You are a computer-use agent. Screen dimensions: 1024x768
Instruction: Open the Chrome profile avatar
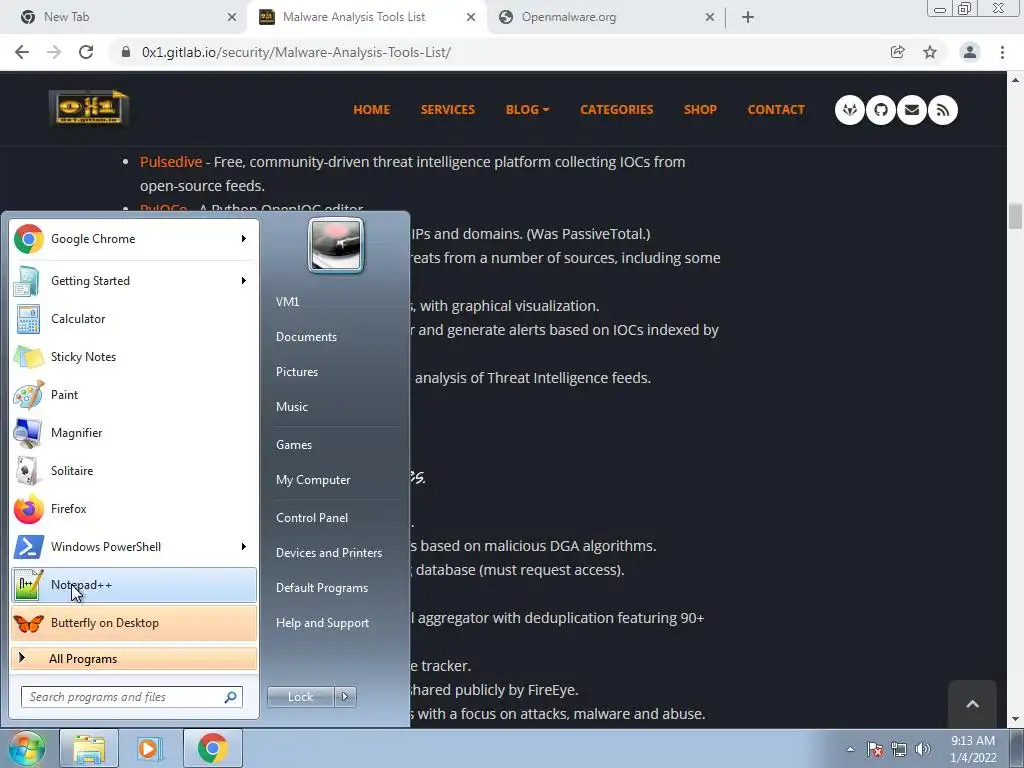tap(970, 52)
